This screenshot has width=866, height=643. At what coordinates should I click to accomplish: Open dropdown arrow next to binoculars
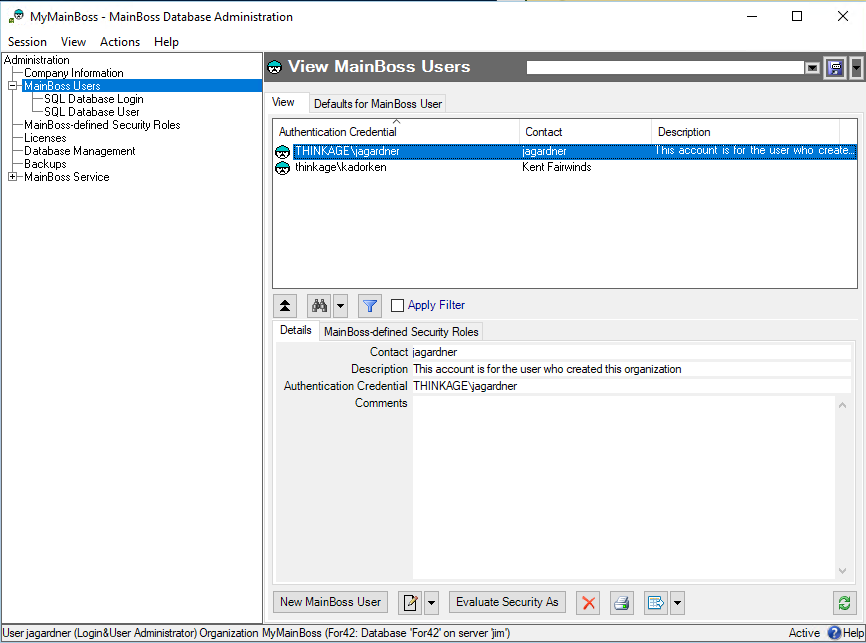coord(340,305)
